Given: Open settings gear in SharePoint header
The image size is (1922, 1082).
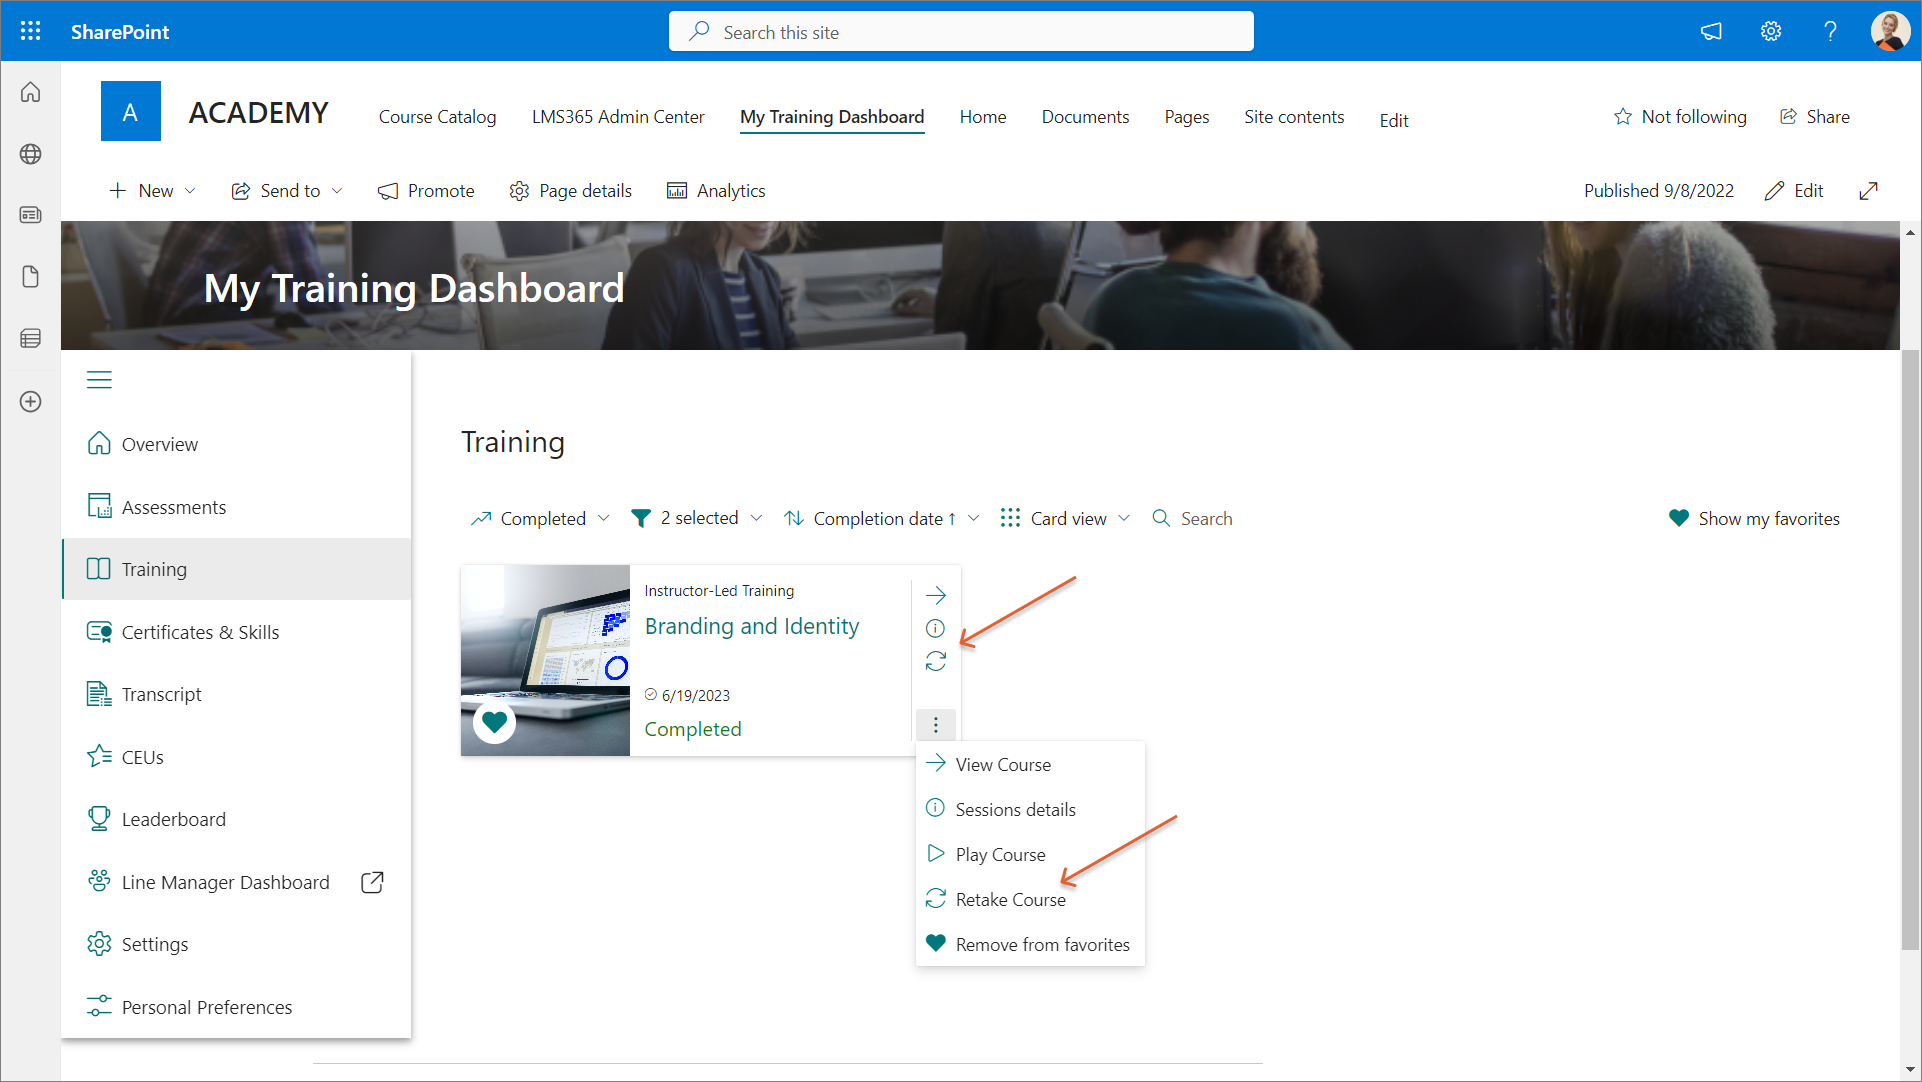Looking at the screenshot, I should pos(1770,31).
